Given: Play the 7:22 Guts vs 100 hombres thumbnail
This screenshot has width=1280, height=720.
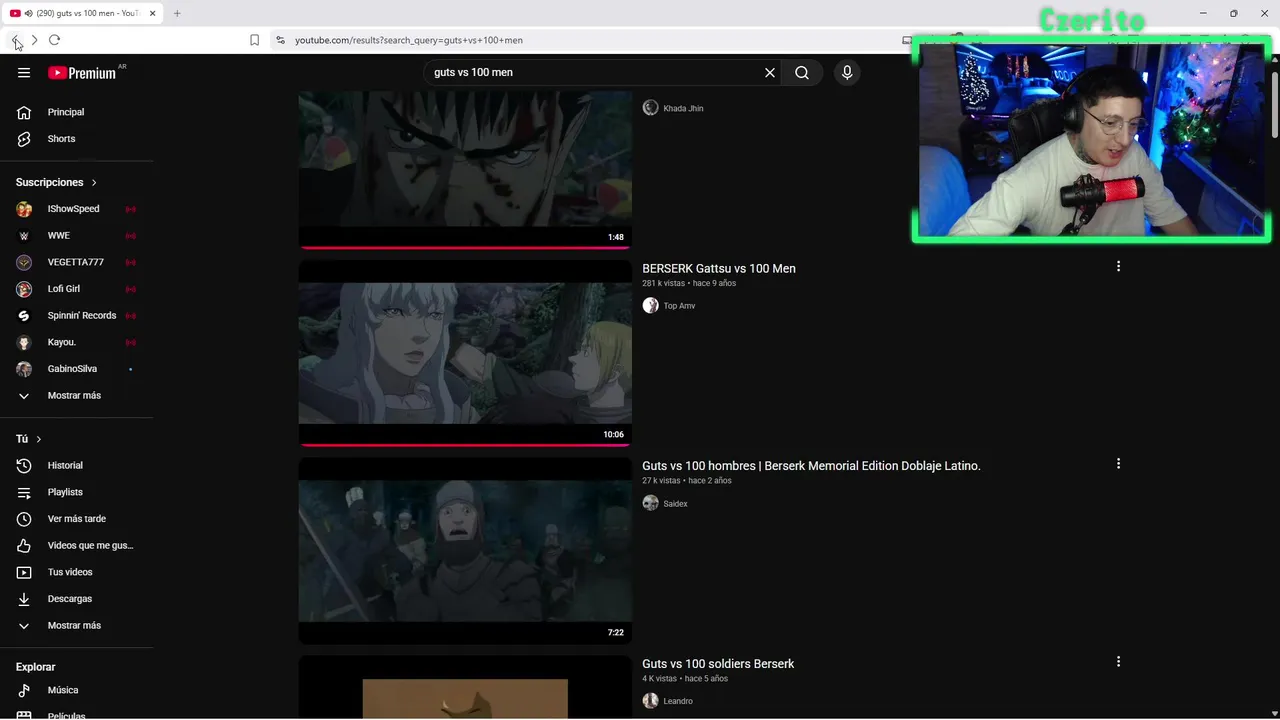Looking at the screenshot, I should pyautogui.click(x=465, y=551).
